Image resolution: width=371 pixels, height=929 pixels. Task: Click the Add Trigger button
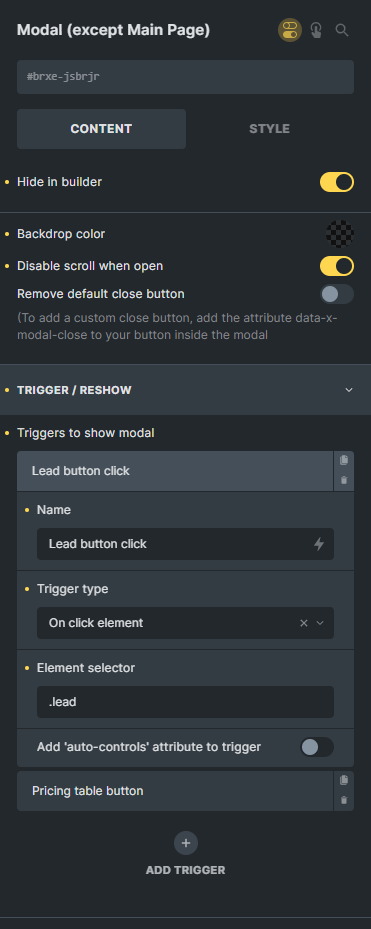[186, 854]
